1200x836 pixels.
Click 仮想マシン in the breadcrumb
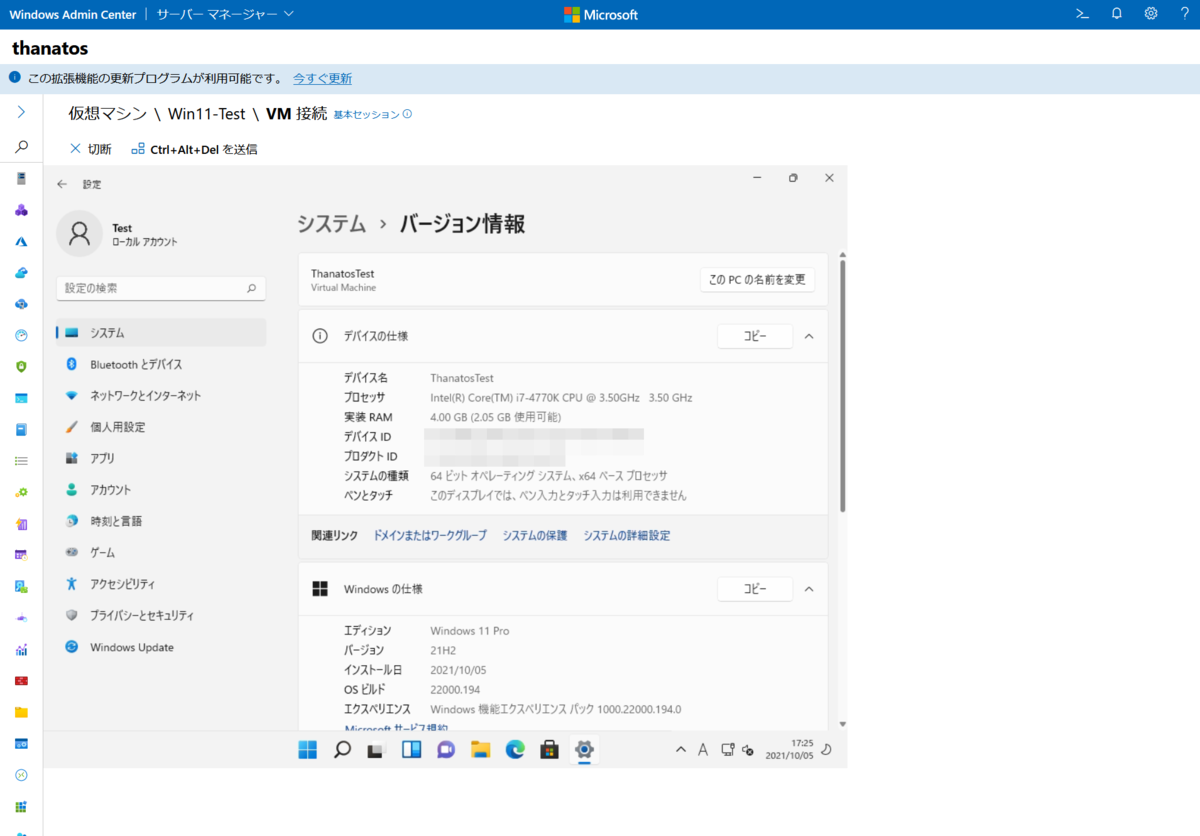tap(107, 114)
